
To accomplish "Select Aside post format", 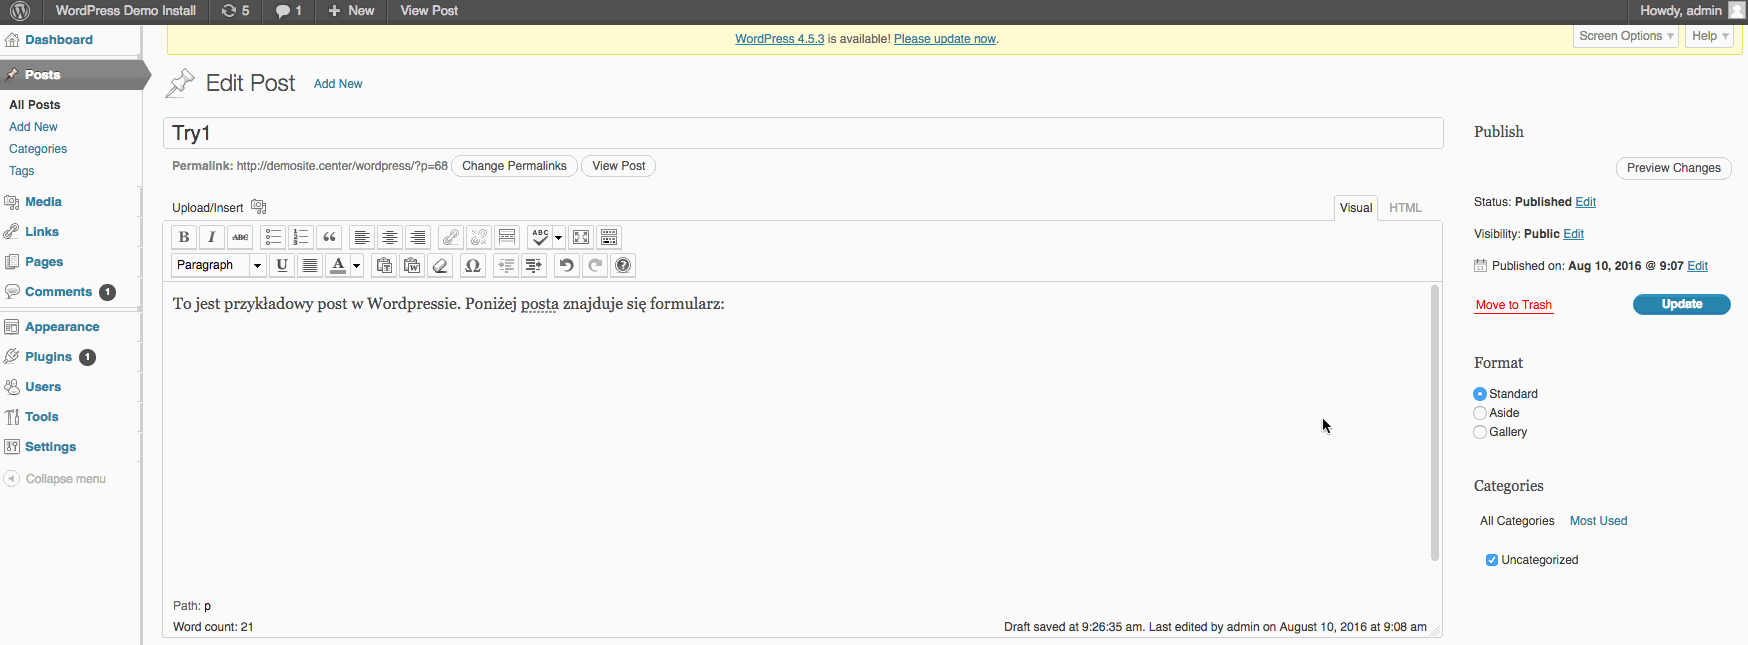I will tap(1480, 413).
